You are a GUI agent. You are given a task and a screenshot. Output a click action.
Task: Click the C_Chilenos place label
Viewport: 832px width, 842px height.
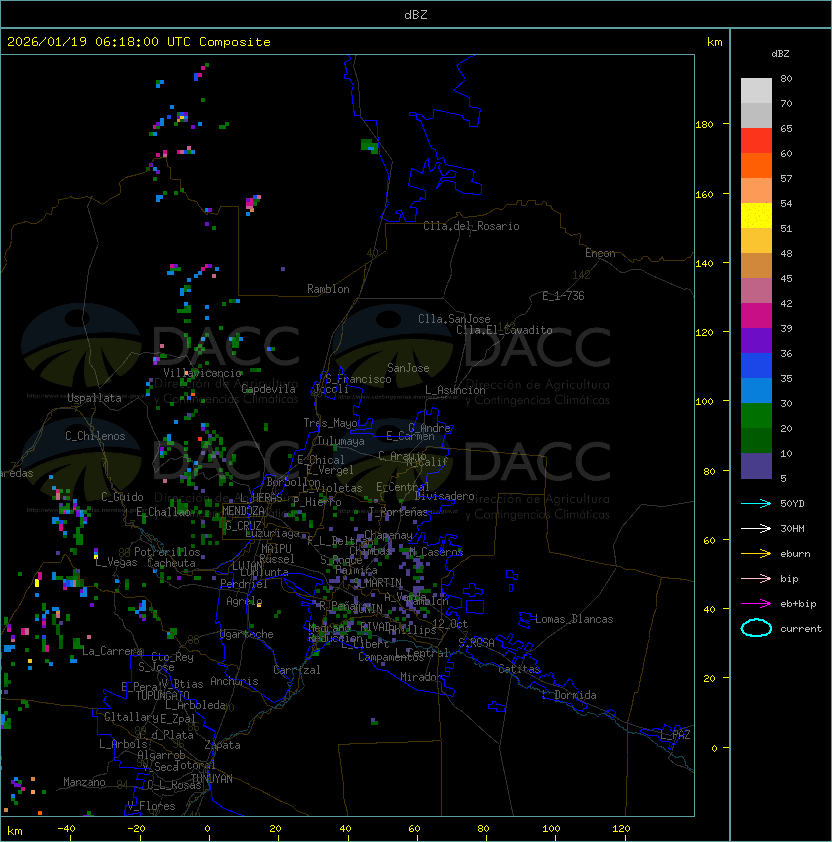(x=95, y=436)
